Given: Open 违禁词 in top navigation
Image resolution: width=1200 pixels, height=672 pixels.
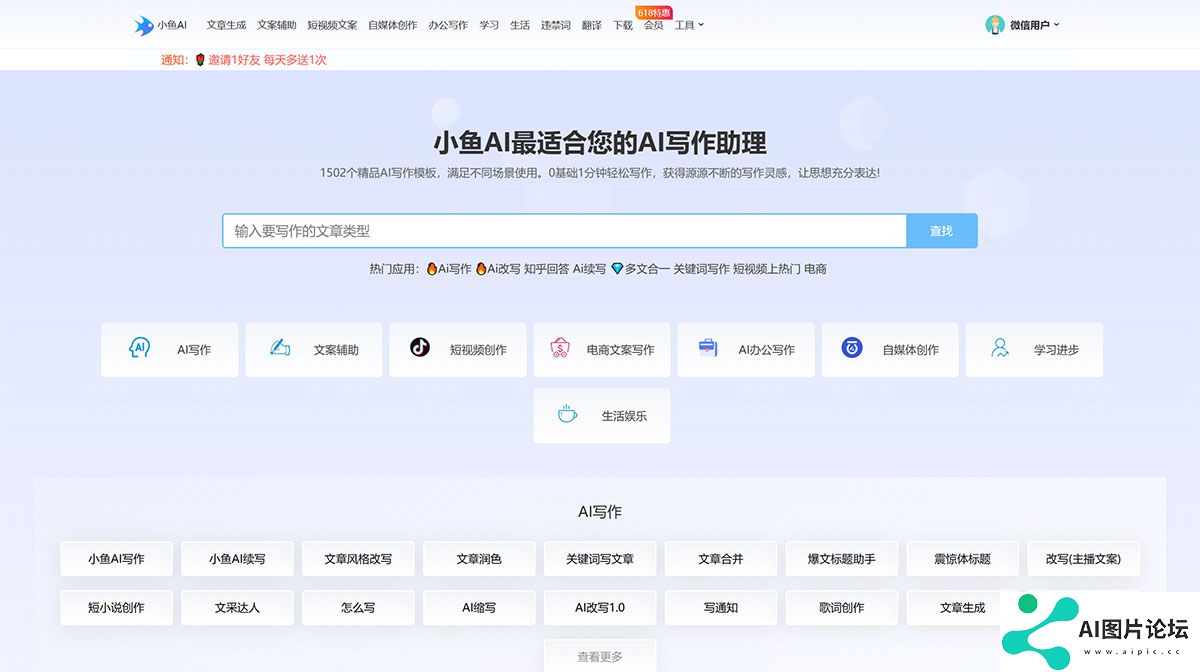Looking at the screenshot, I should (x=556, y=25).
